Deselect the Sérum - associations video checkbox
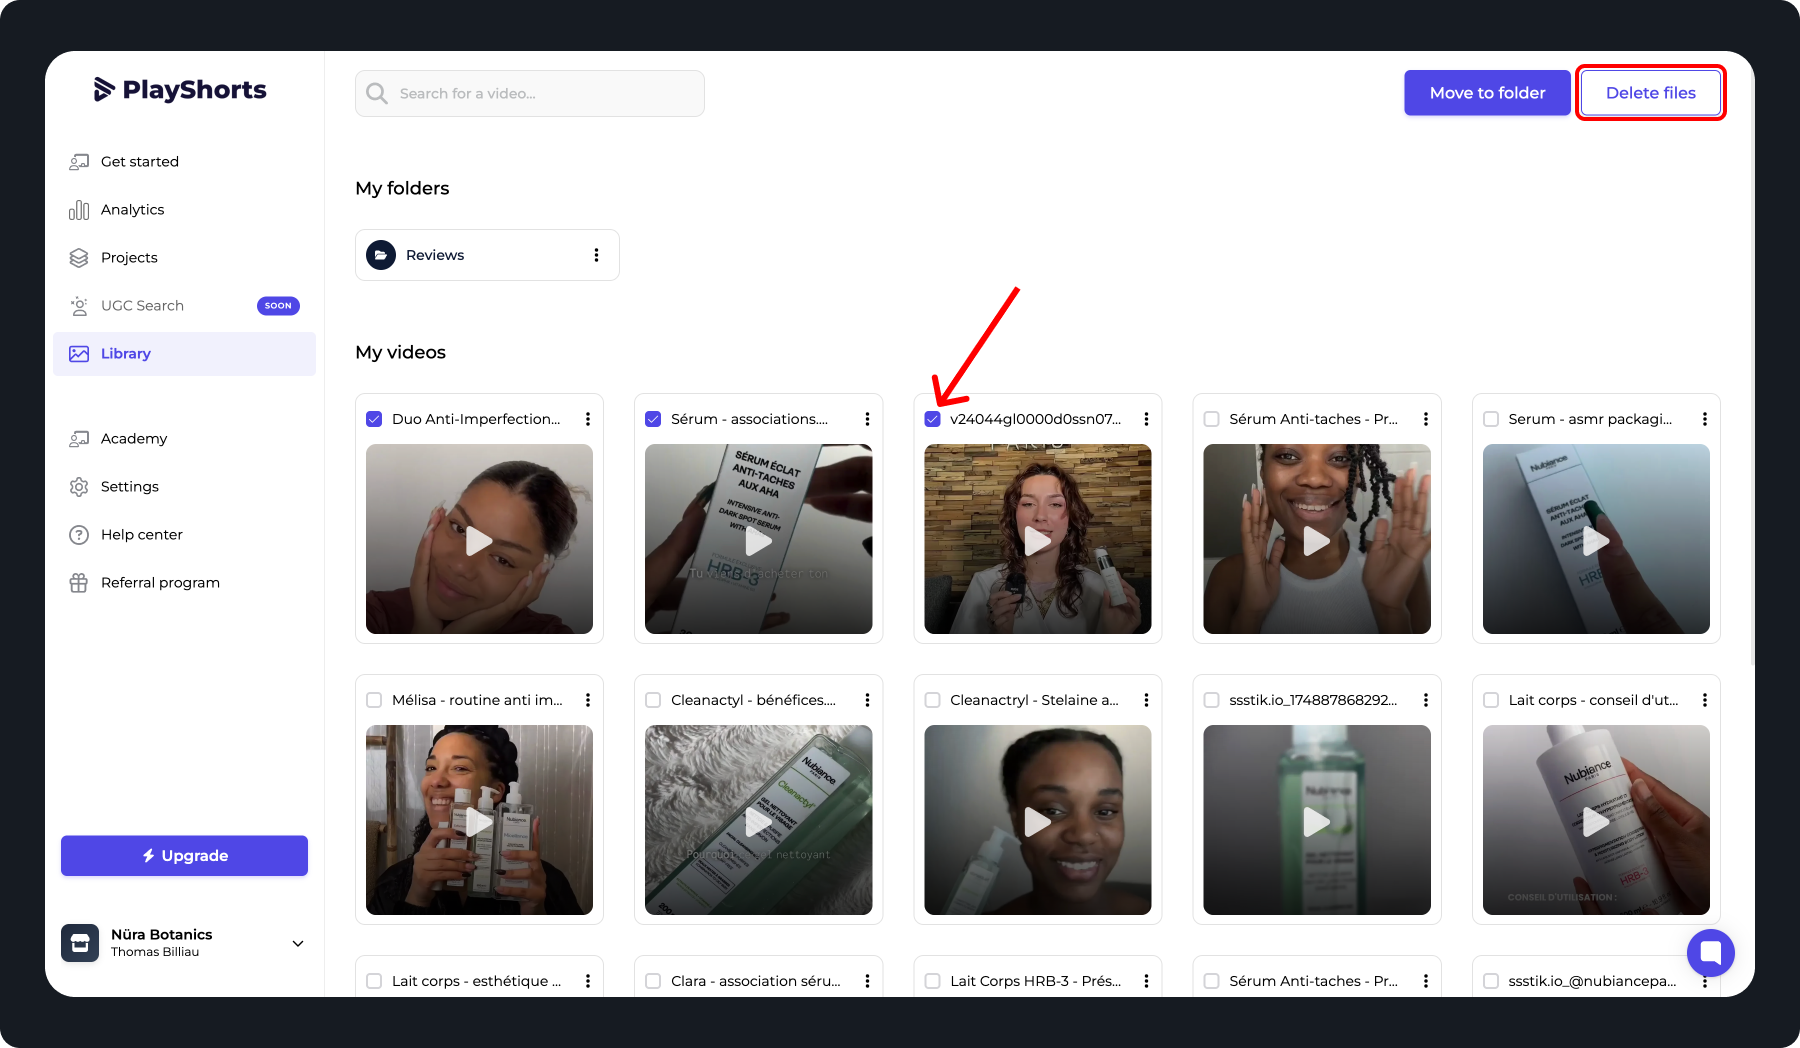The image size is (1800, 1048). click(653, 419)
